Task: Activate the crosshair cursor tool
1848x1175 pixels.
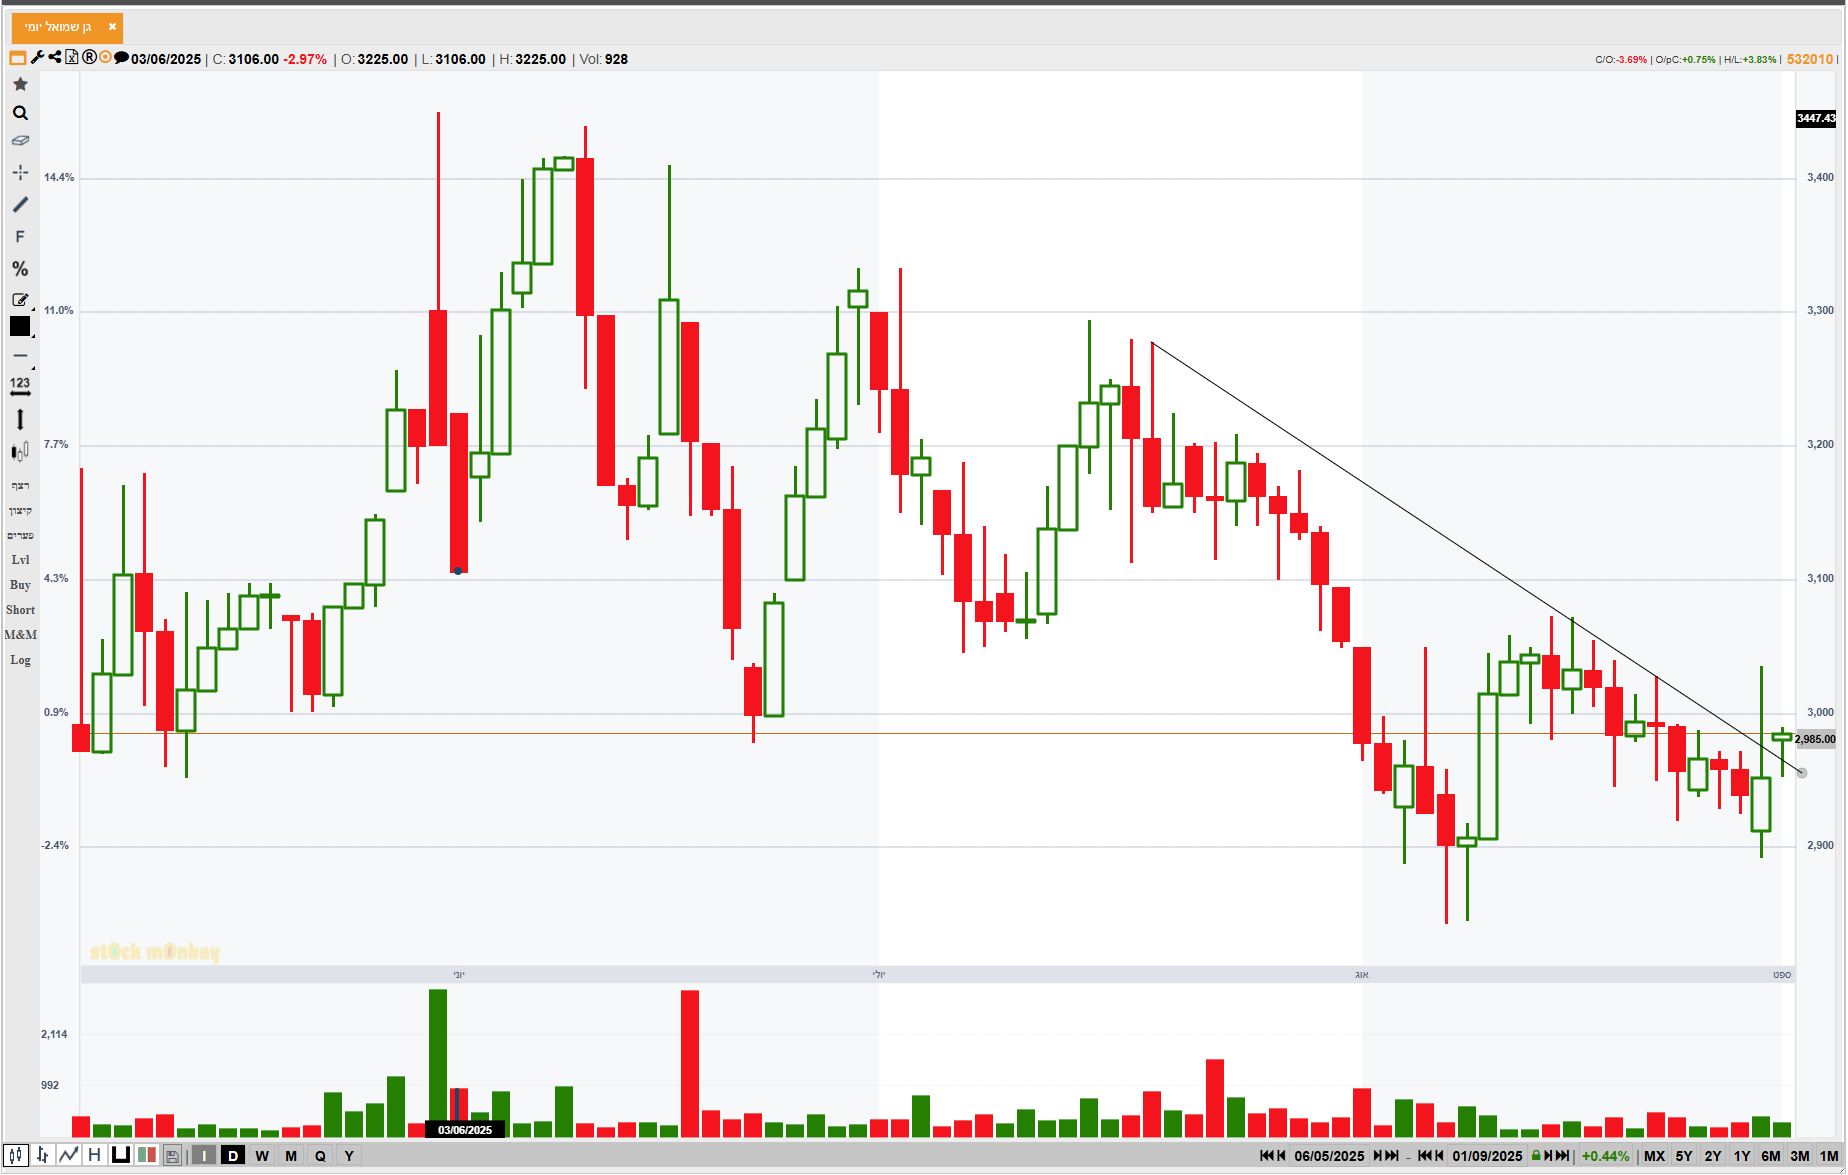Action: pos(20,172)
